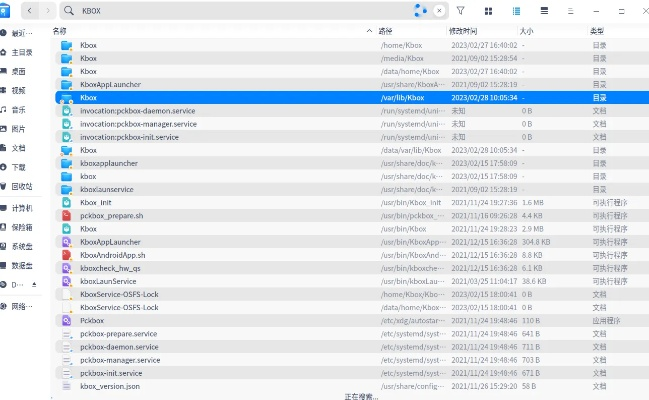Sort files by 名称 column header
This screenshot has width=649, height=400.
pos(60,31)
